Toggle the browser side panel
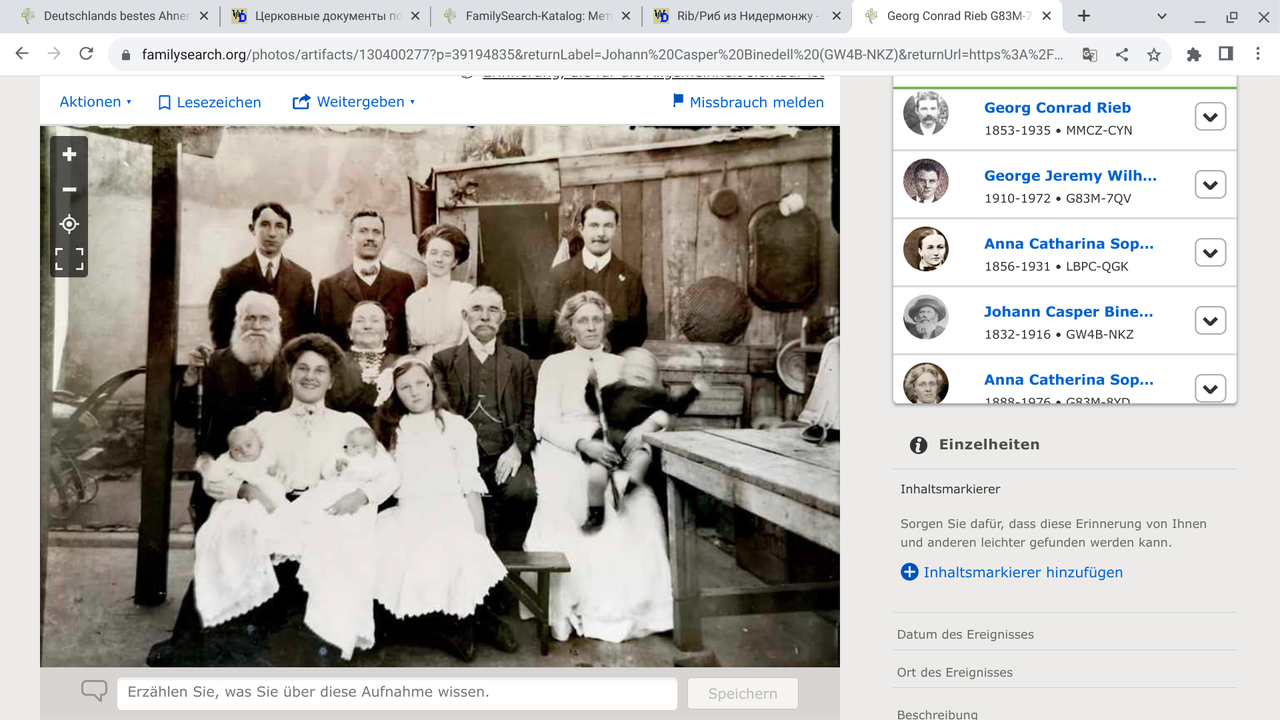 pyautogui.click(x=1226, y=55)
